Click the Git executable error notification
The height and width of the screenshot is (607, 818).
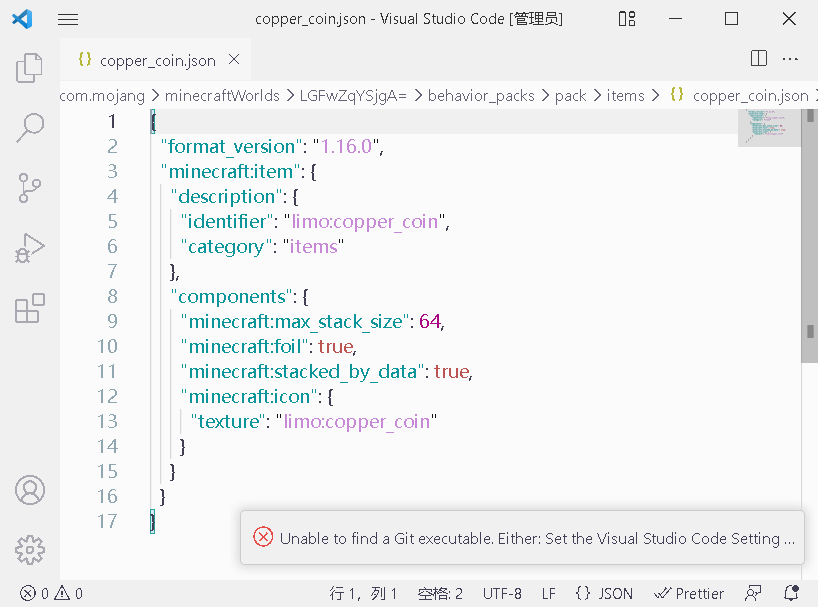pos(522,538)
